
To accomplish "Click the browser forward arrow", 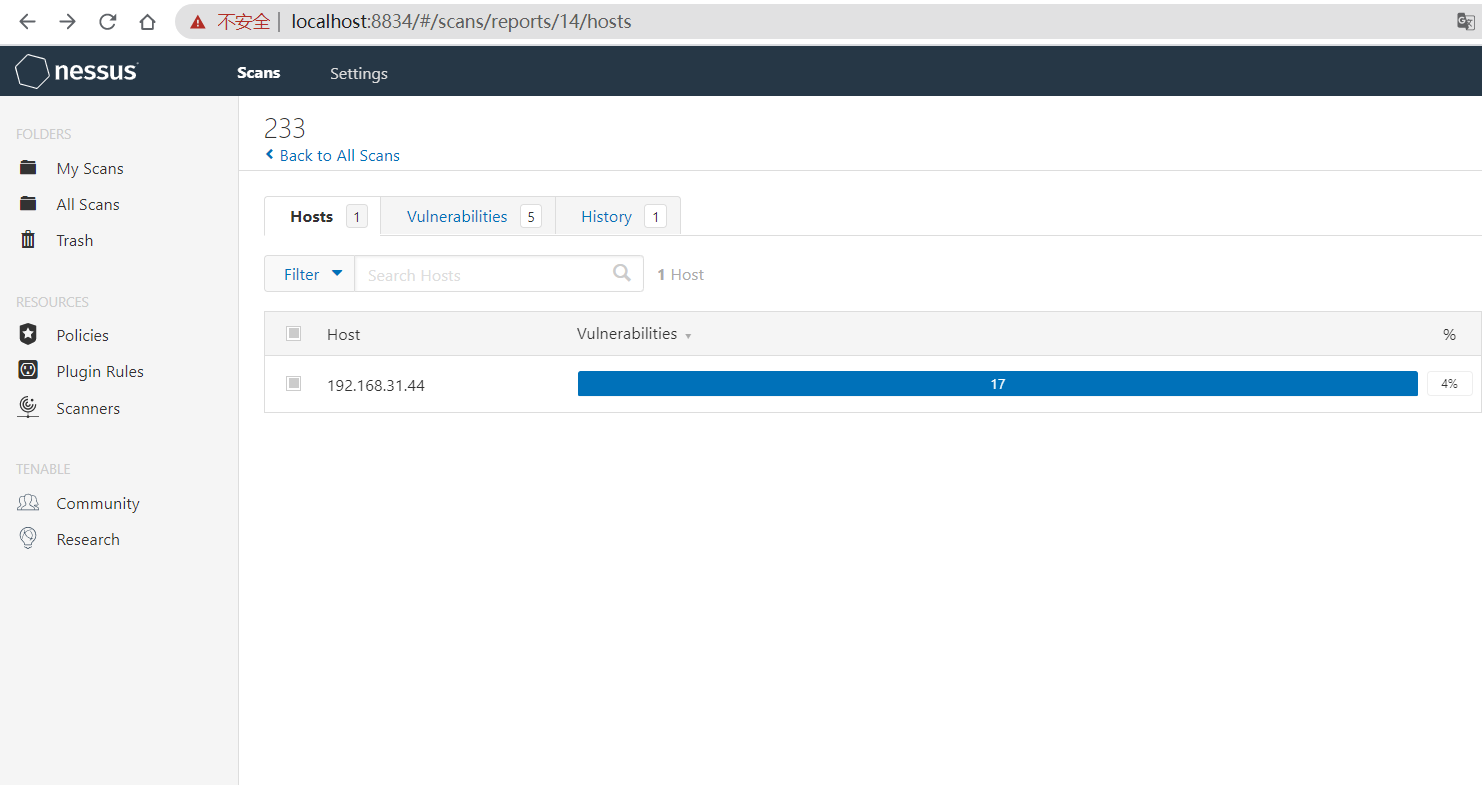I will pyautogui.click(x=67, y=21).
